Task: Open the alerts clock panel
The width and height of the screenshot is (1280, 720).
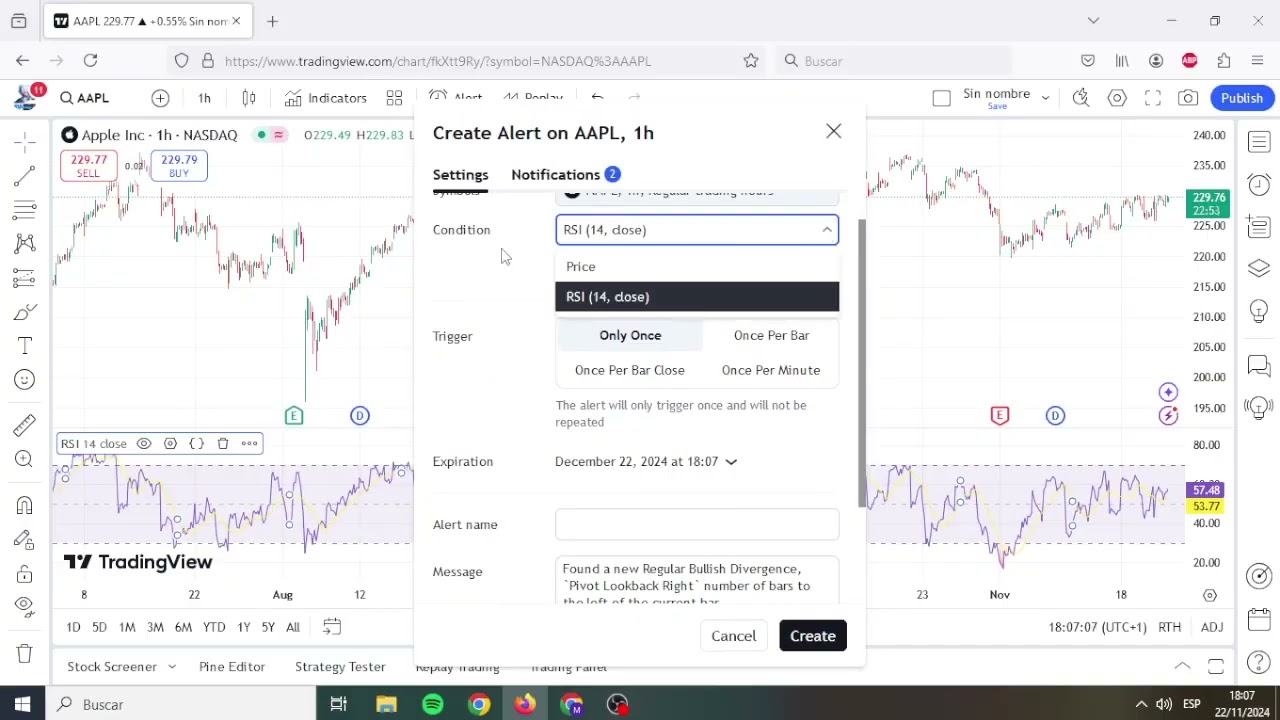Action: [x=1259, y=184]
